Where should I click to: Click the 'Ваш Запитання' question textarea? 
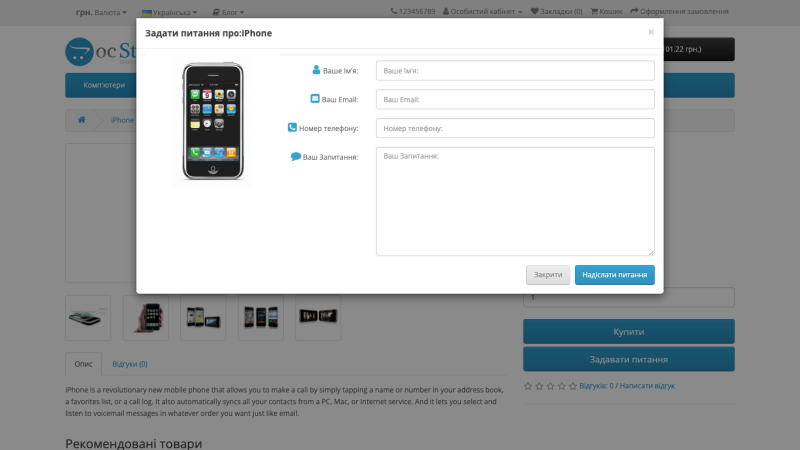515,202
